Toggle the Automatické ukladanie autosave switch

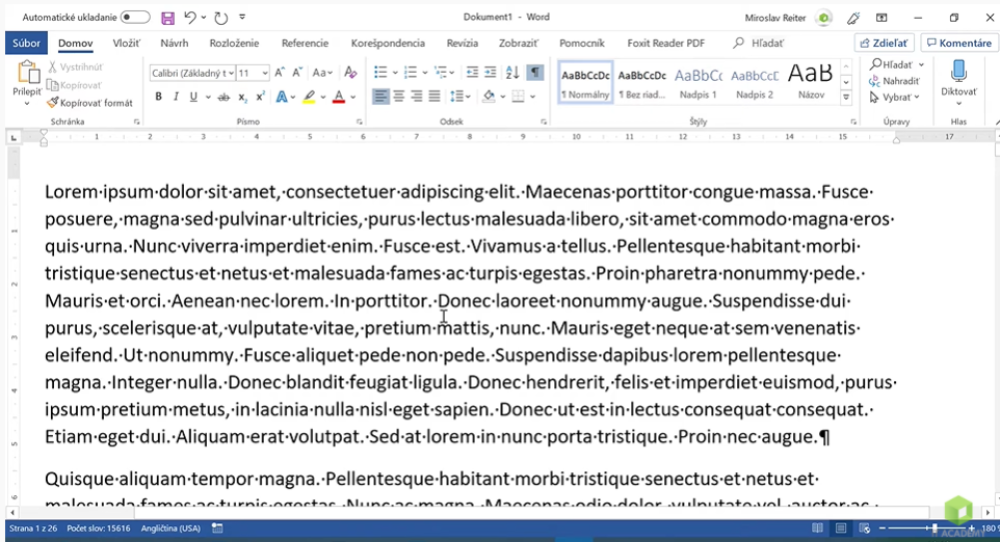coord(135,18)
